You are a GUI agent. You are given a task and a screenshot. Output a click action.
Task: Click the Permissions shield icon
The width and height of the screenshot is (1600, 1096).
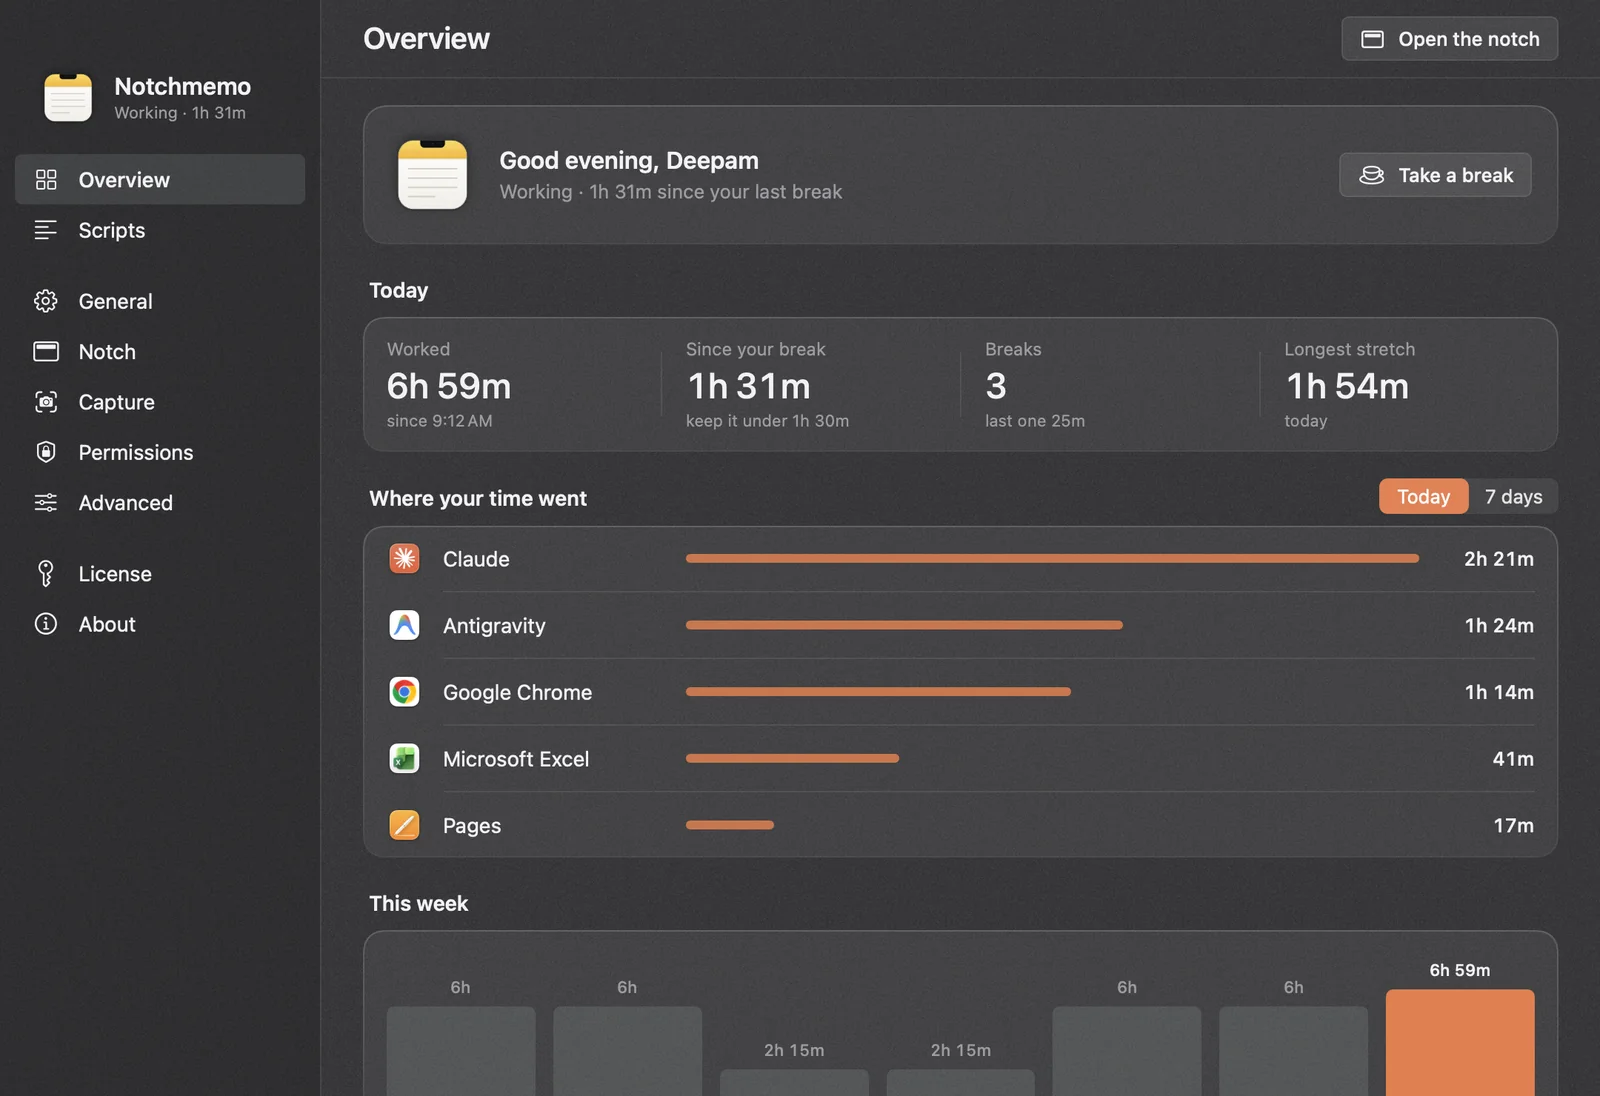tap(46, 452)
